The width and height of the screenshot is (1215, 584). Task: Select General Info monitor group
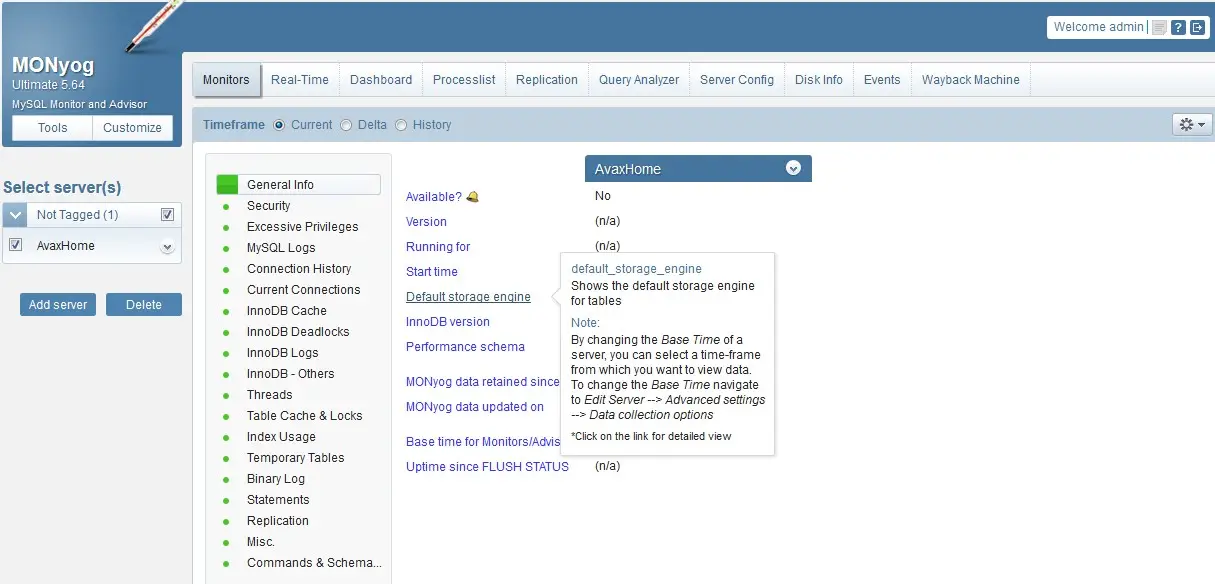pyautogui.click(x=298, y=185)
